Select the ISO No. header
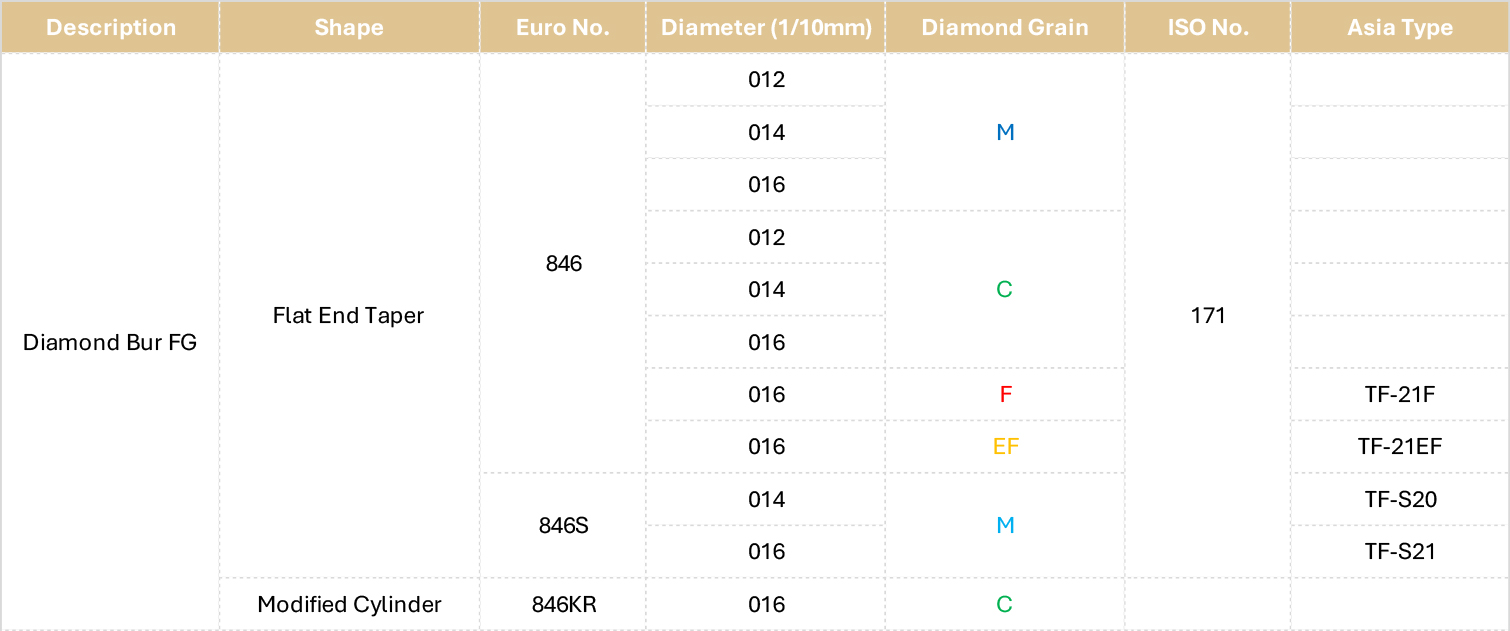The width and height of the screenshot is (1510, 631). pos(1208,27)
